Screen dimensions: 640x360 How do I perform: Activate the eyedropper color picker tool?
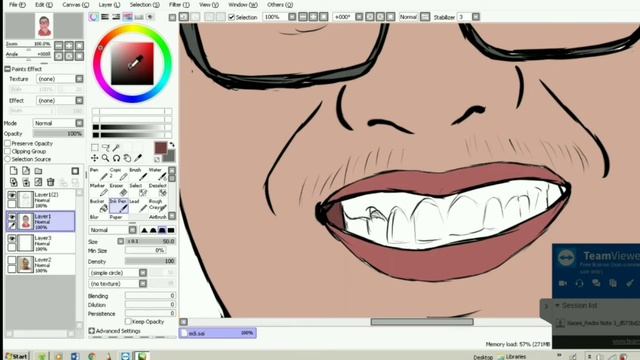tap(138, 158)
